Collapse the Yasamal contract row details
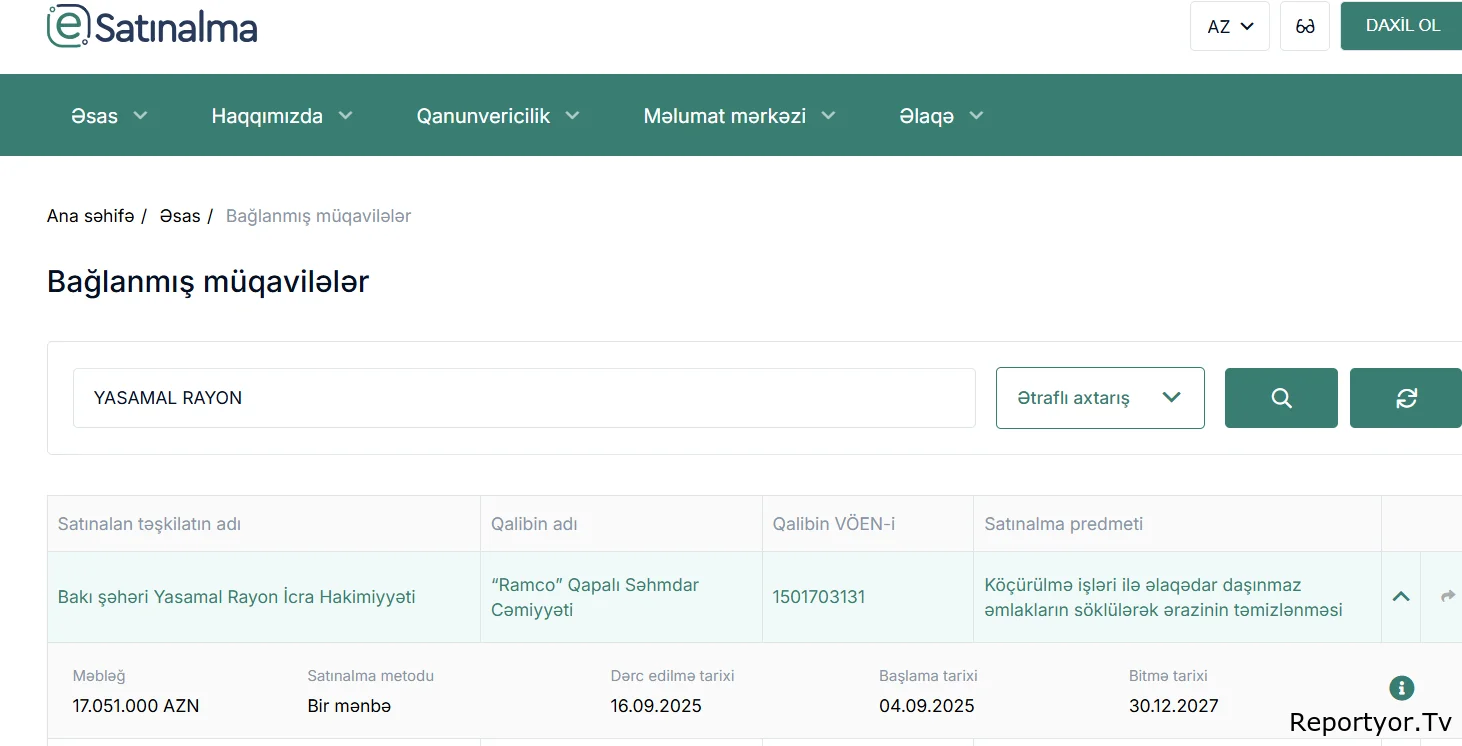Screen dimensions: 1462x746 (1401, 596)
